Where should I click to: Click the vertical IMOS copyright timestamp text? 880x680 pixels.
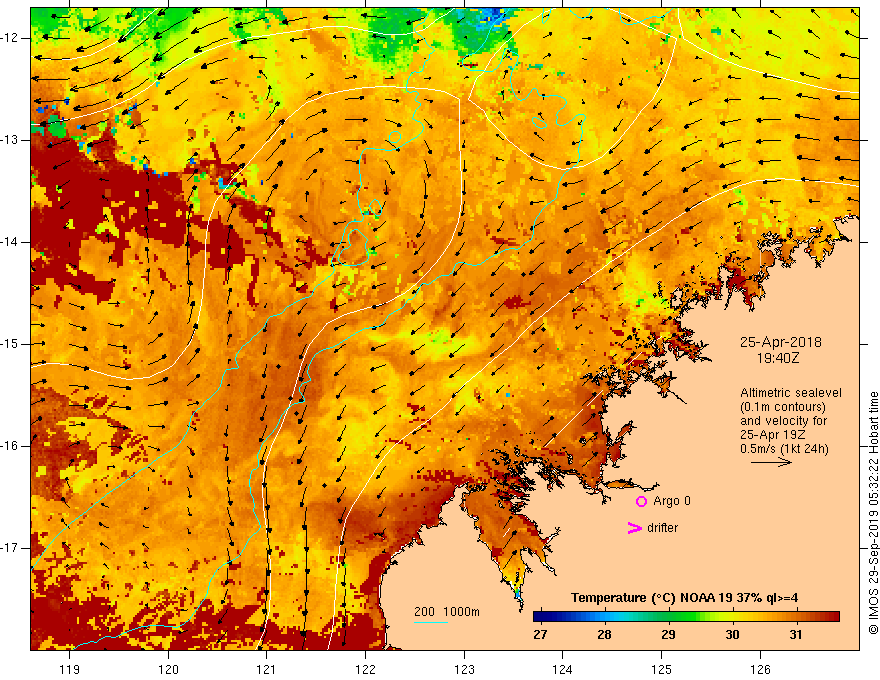click(x=873, y=513)
